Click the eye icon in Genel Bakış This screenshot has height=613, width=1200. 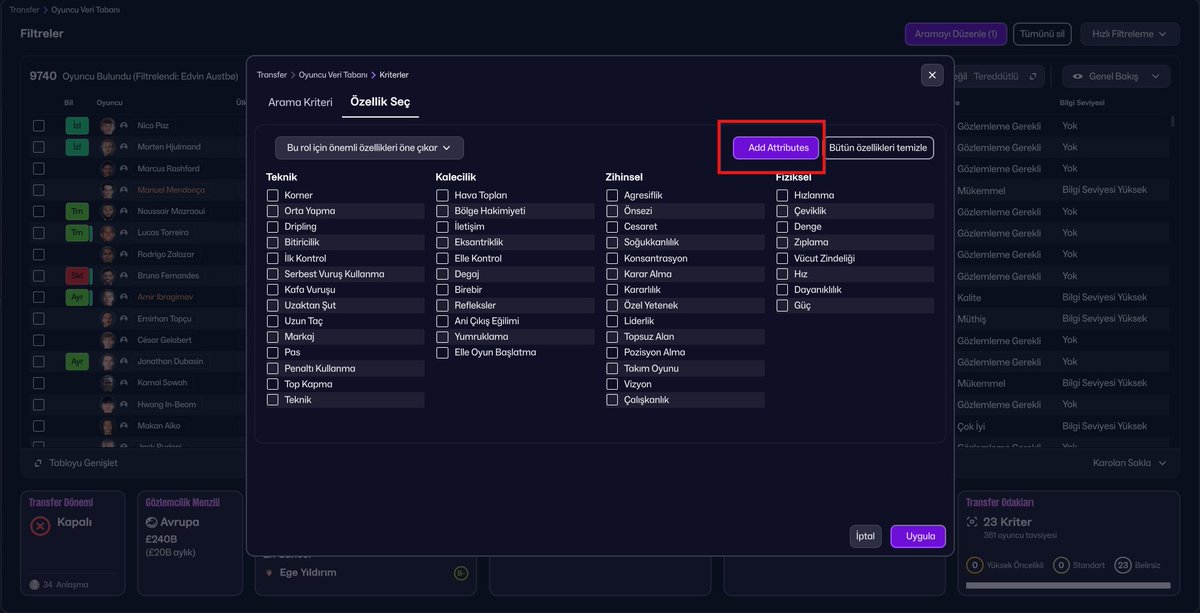tap(1080, 76)
